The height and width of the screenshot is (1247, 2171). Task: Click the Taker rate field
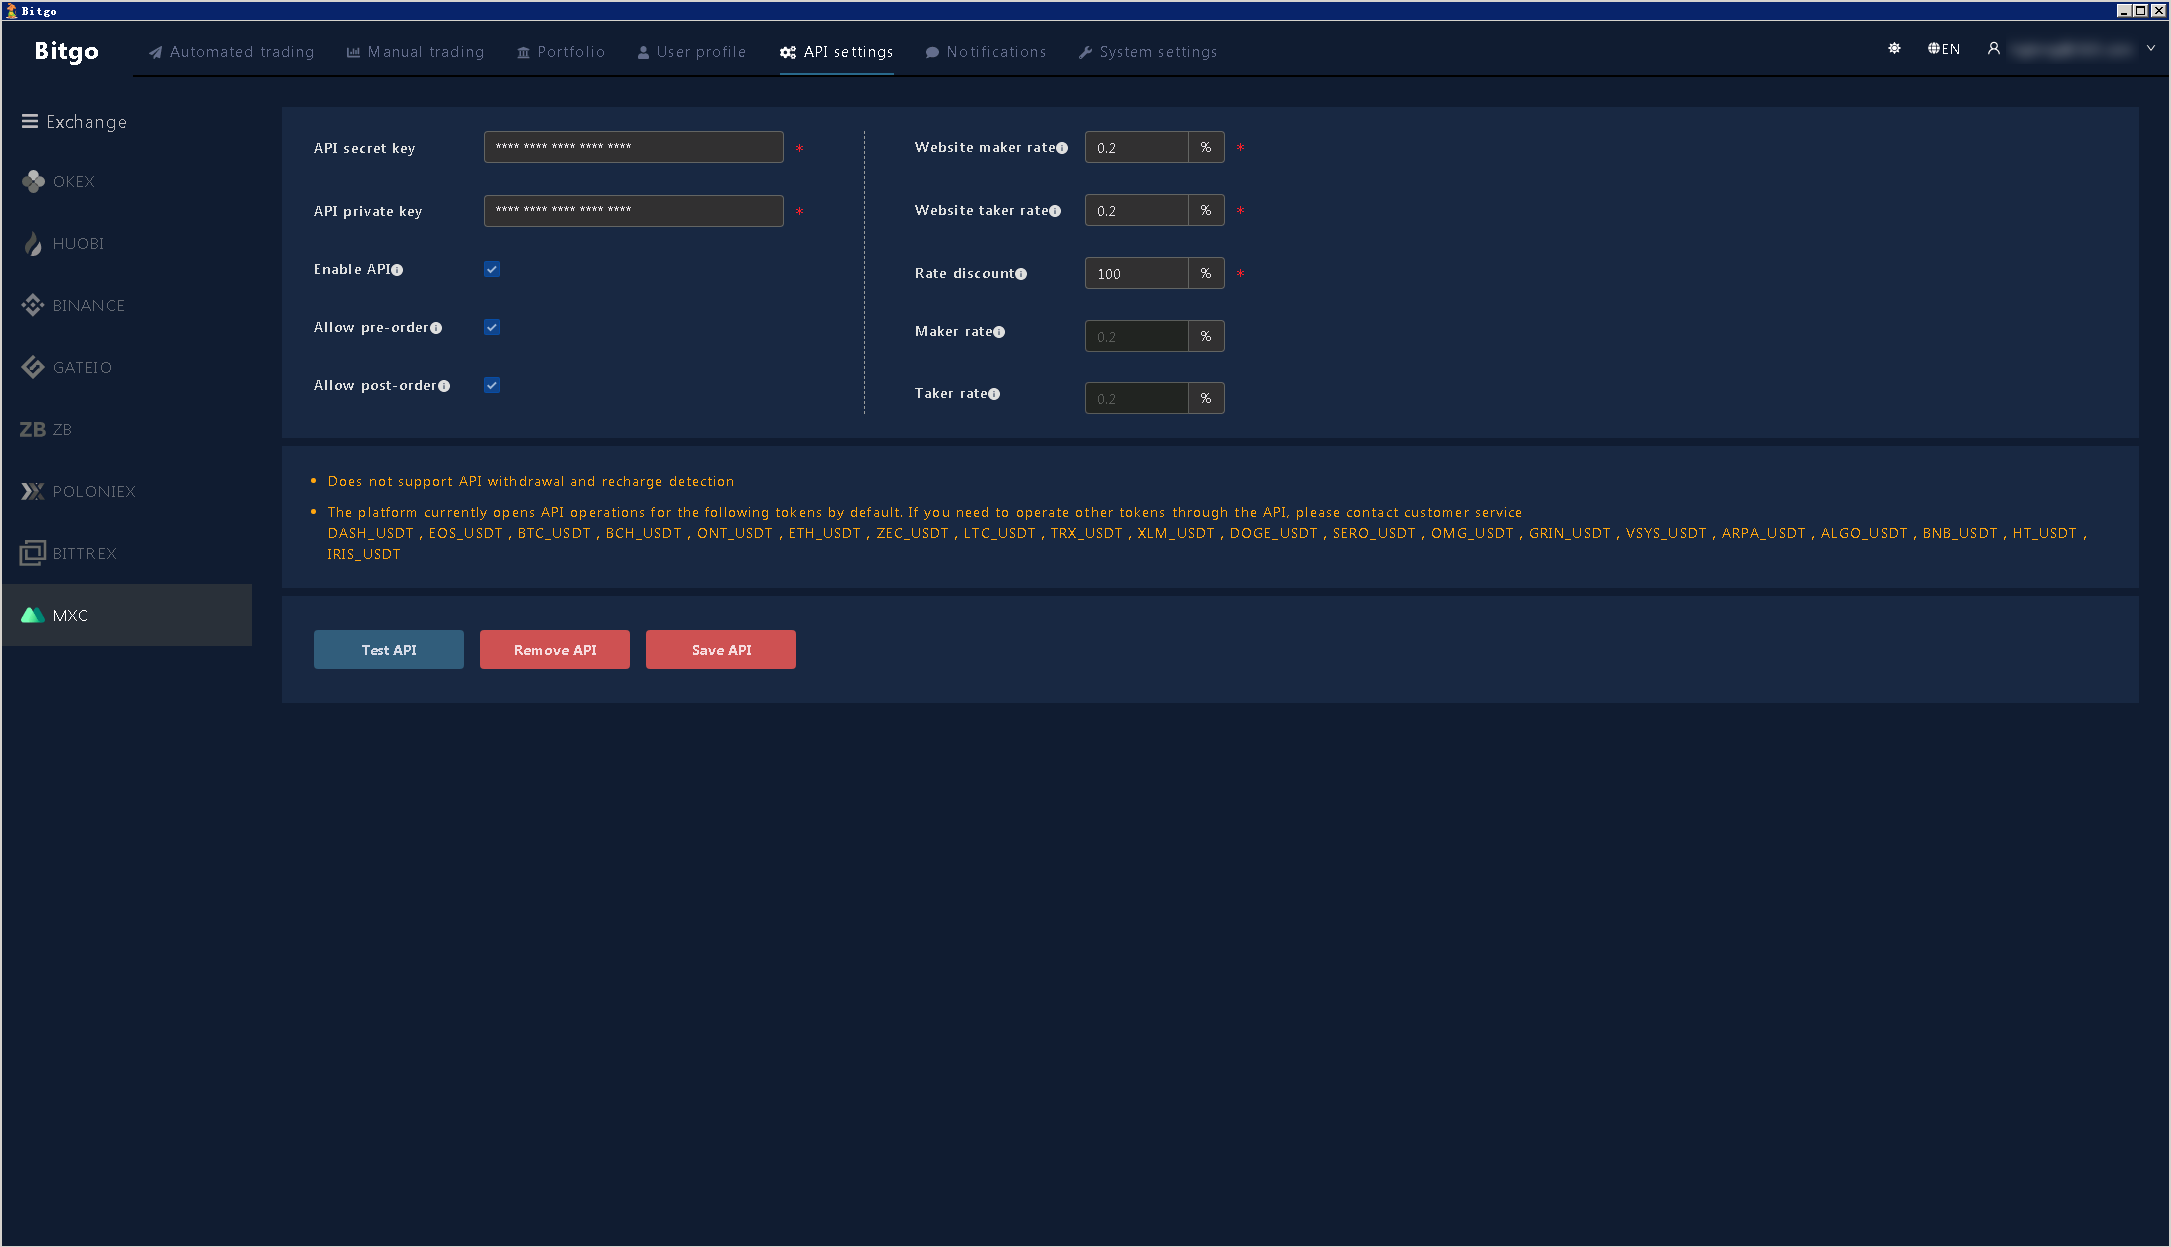coord(1136,398)
